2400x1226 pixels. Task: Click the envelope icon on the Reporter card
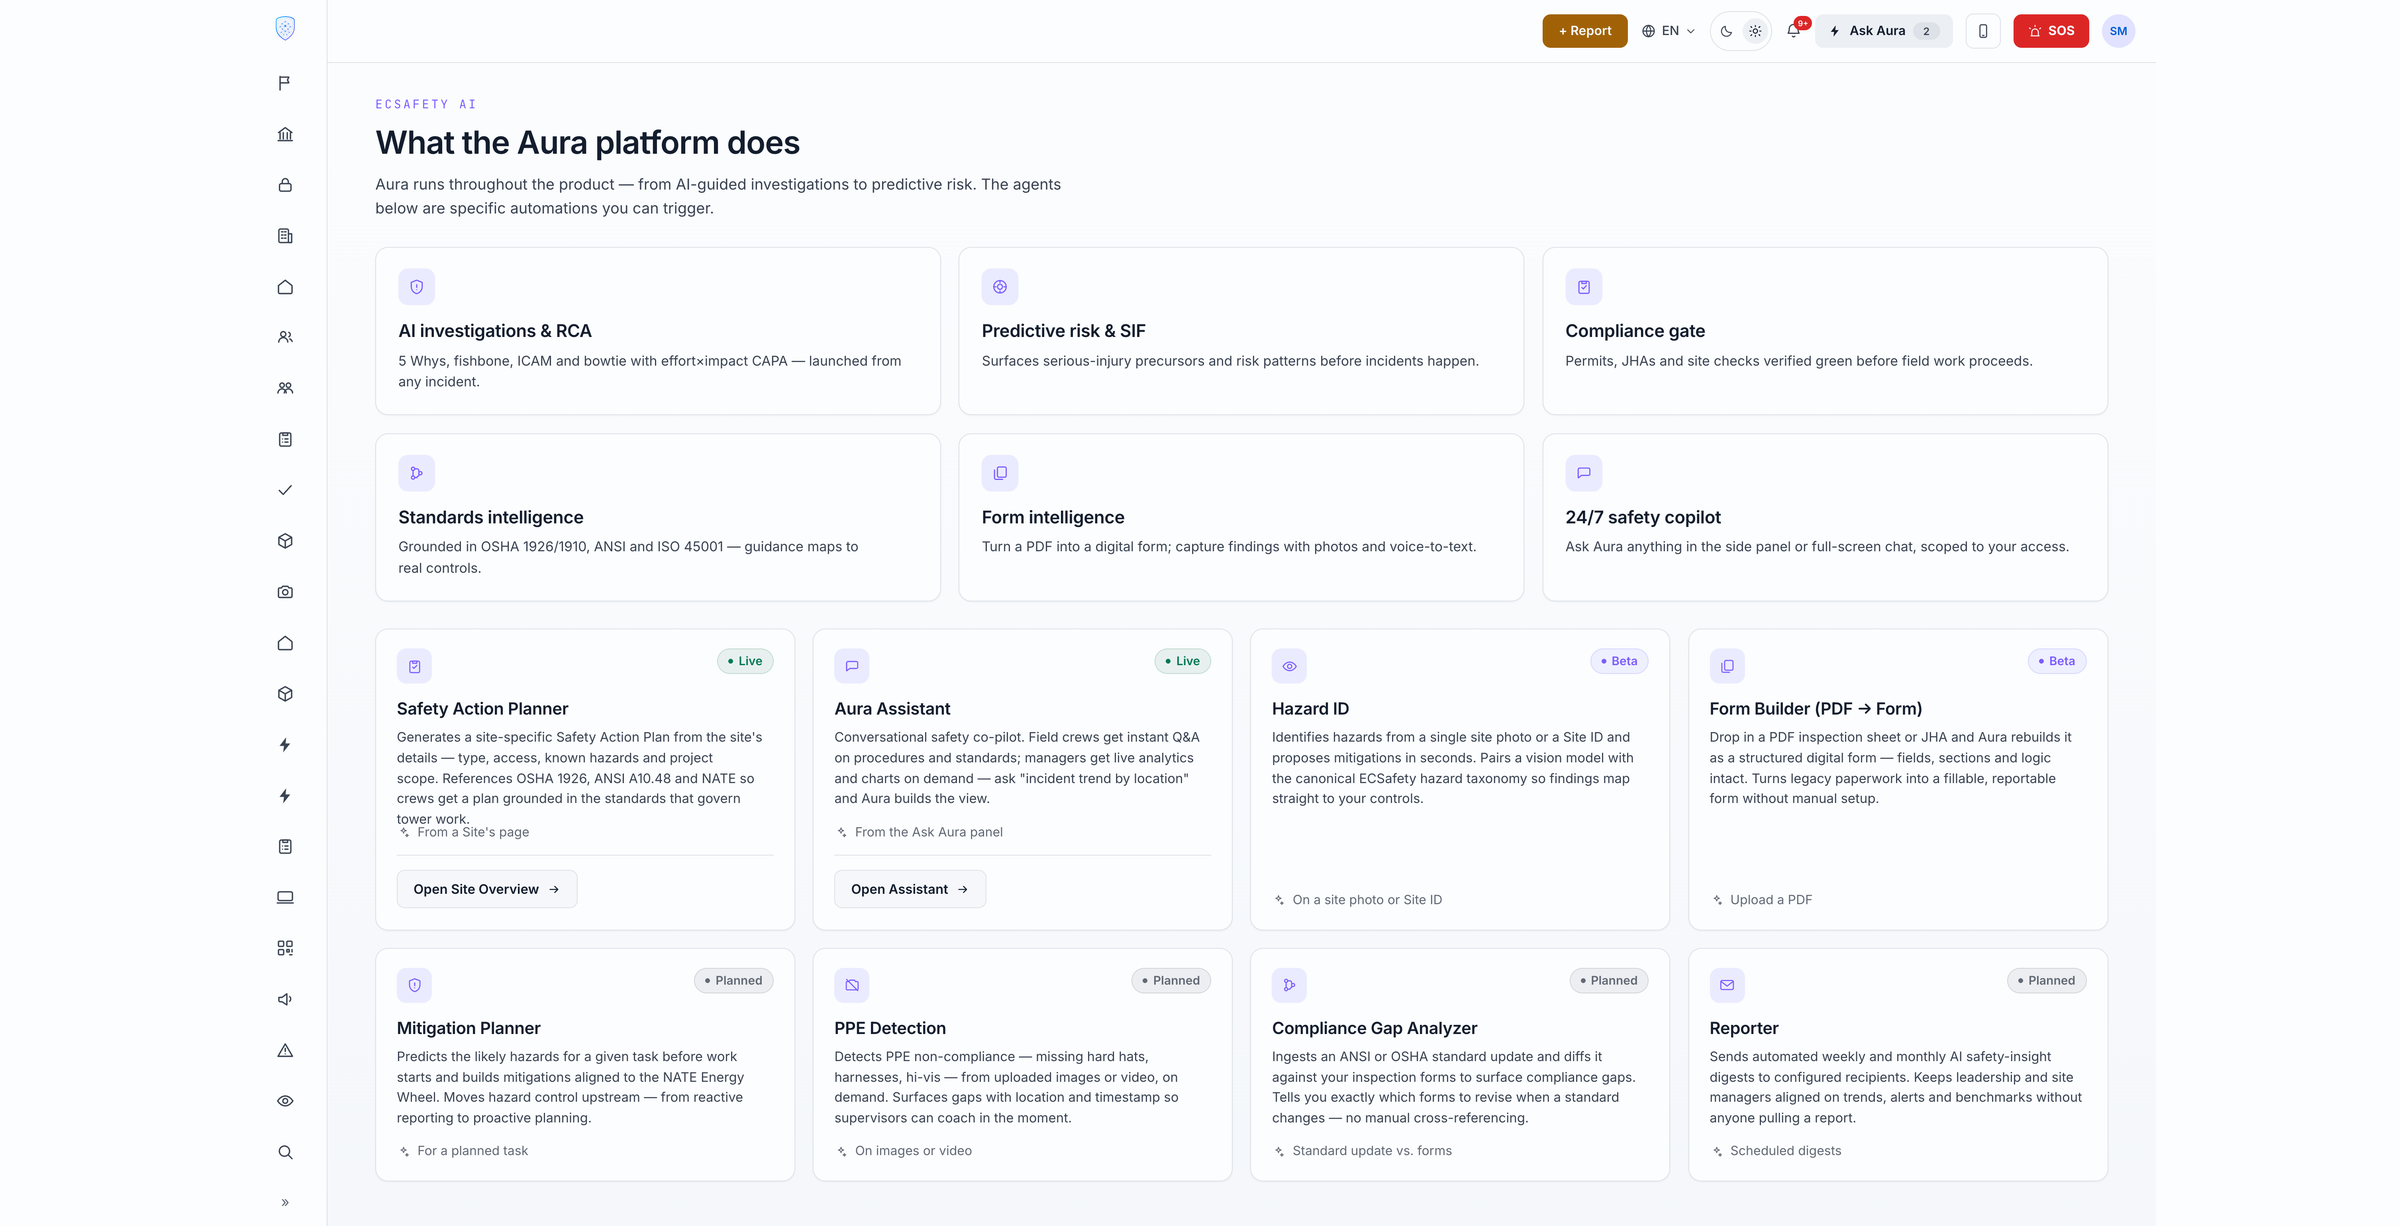(1727, 985)
